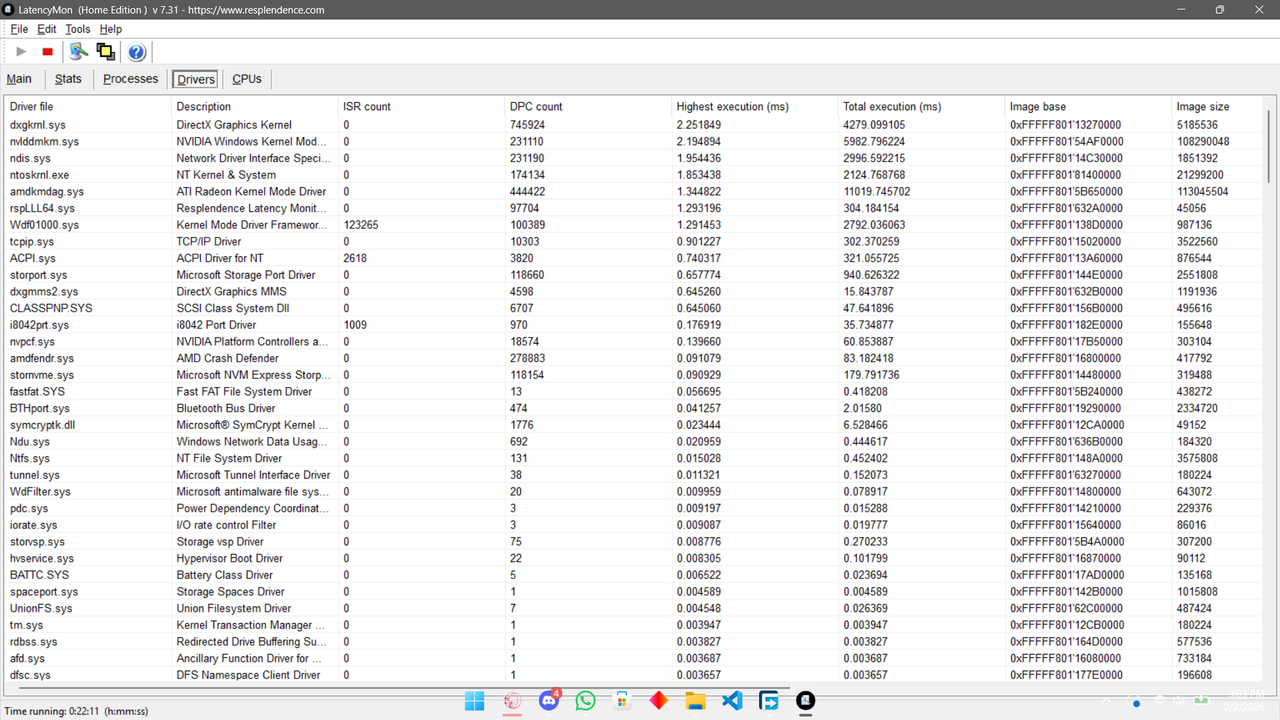Click the 'Bluetooth Bus Driver' description cell
The height and width of the screenshot is (720, 1280).
(226, 408)
